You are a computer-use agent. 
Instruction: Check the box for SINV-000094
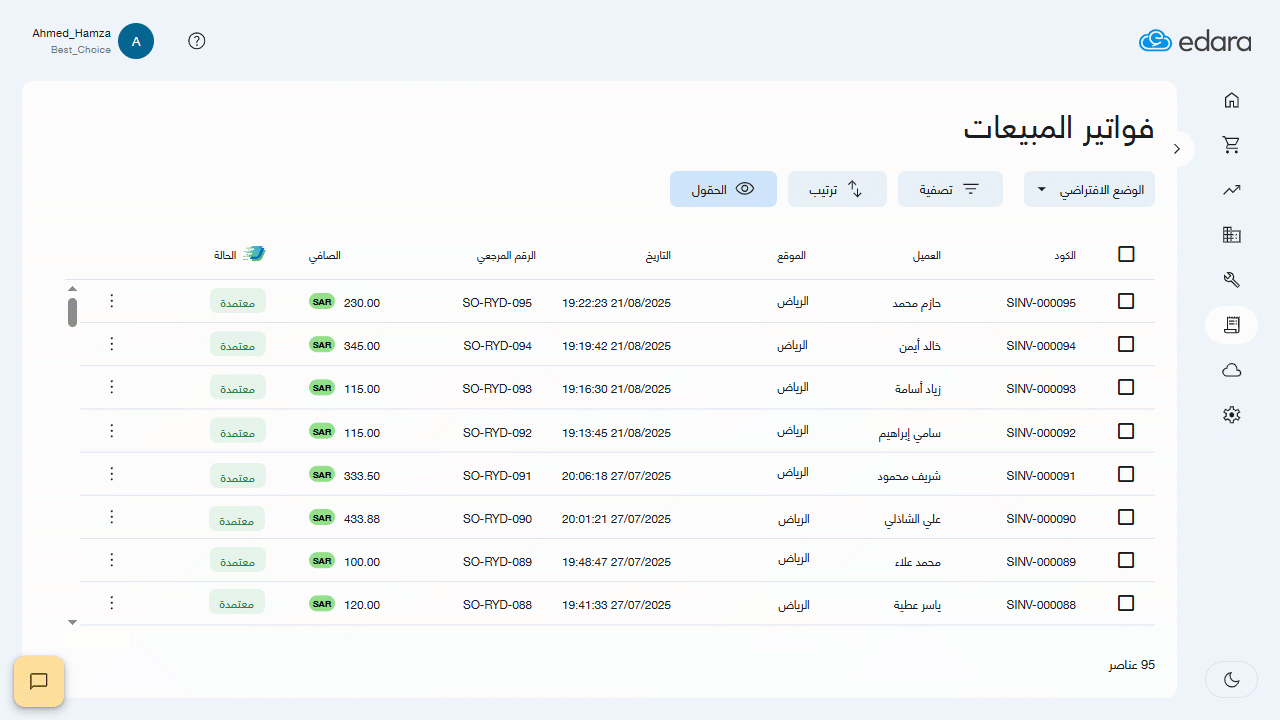coord(1126,344)
